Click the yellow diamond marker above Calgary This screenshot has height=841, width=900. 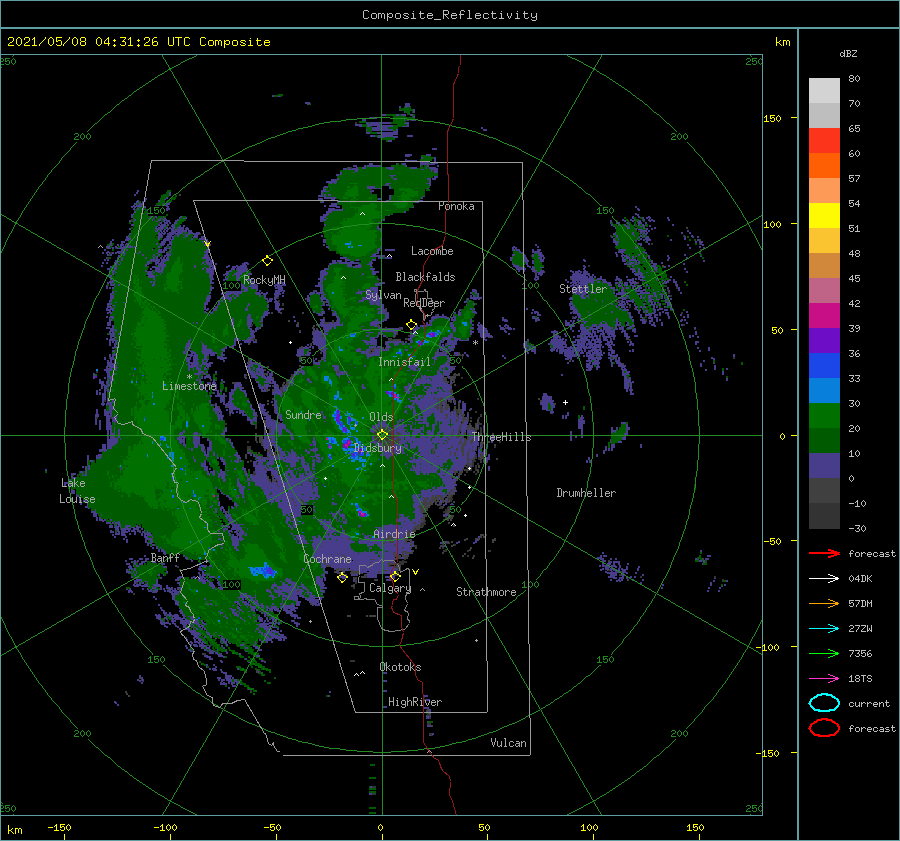click(395, 576)
